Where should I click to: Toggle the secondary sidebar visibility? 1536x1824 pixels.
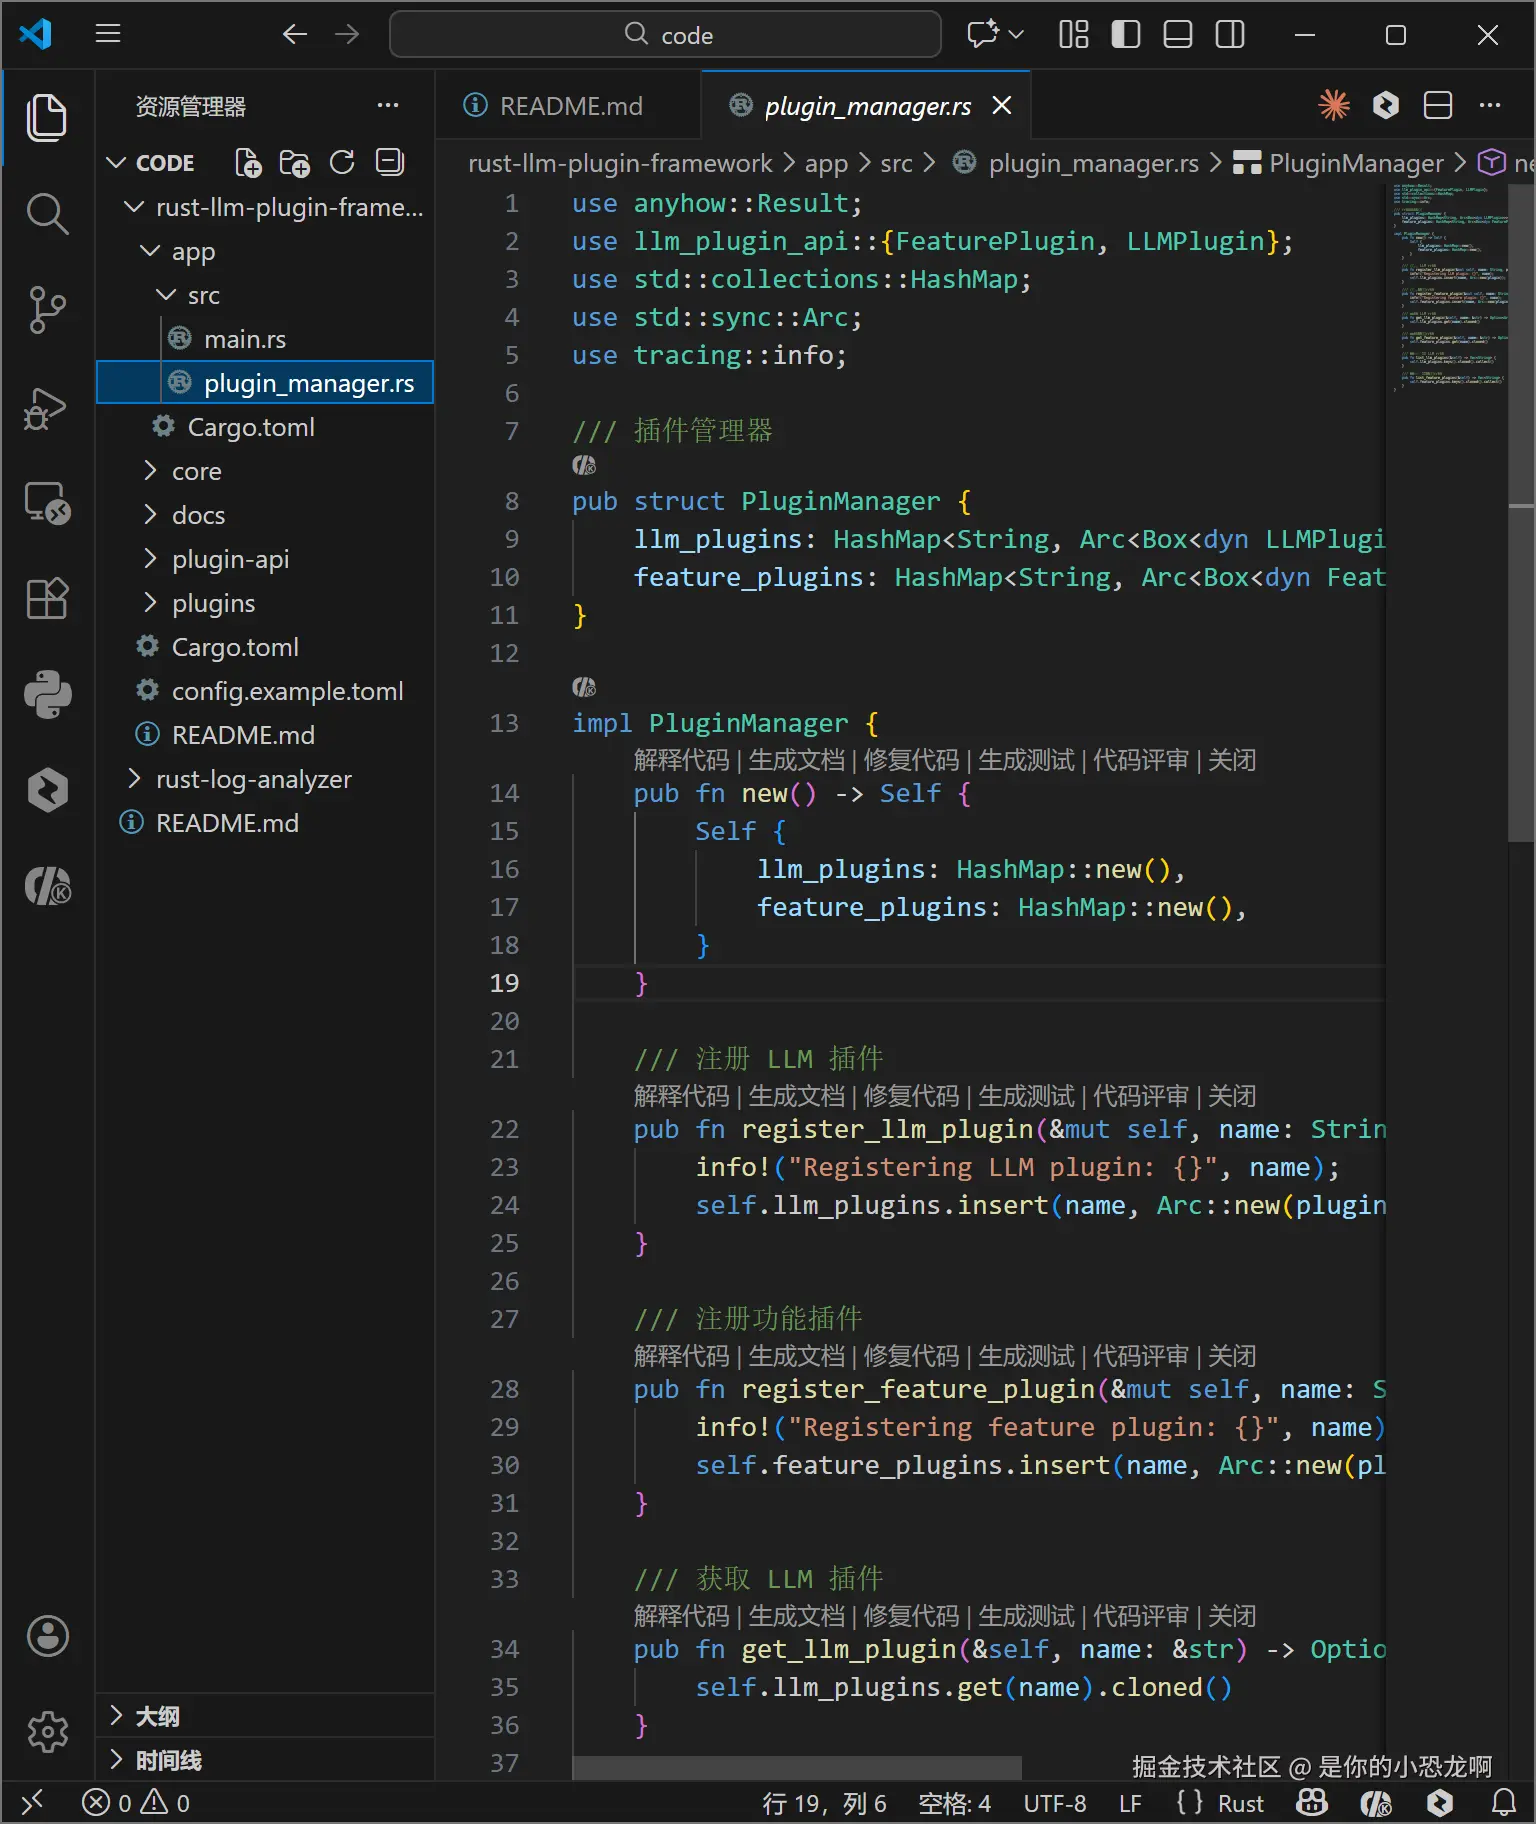click(x=1229, y=35)
